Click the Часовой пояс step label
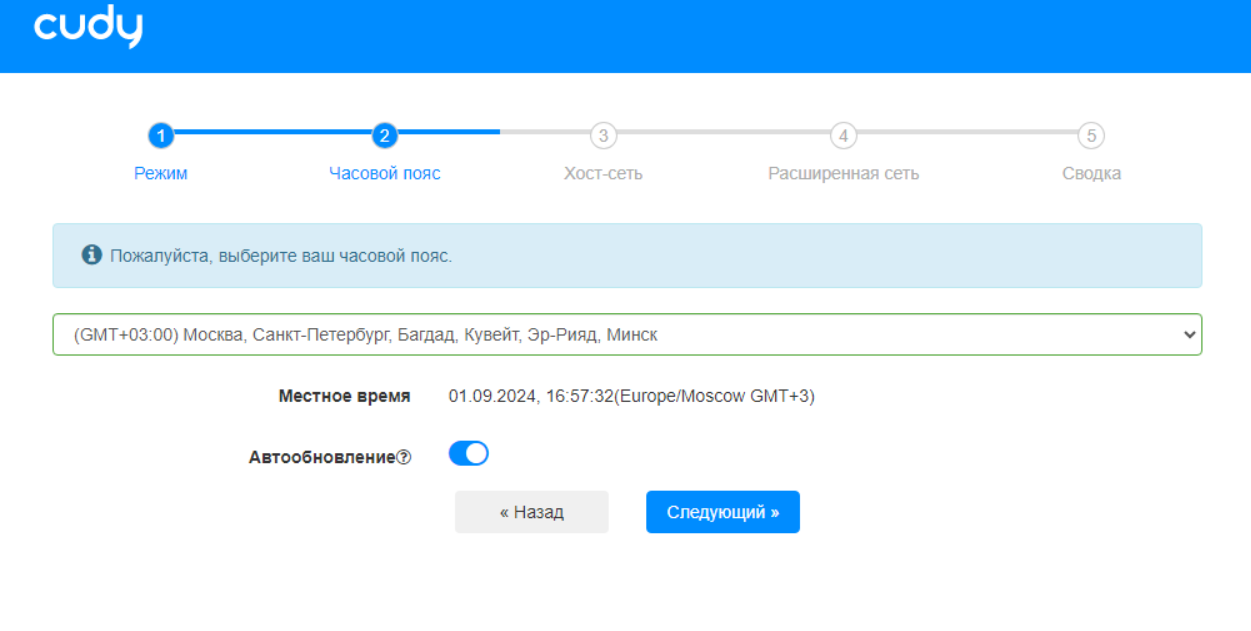1251x631 pixels. (x=385, y=173)
